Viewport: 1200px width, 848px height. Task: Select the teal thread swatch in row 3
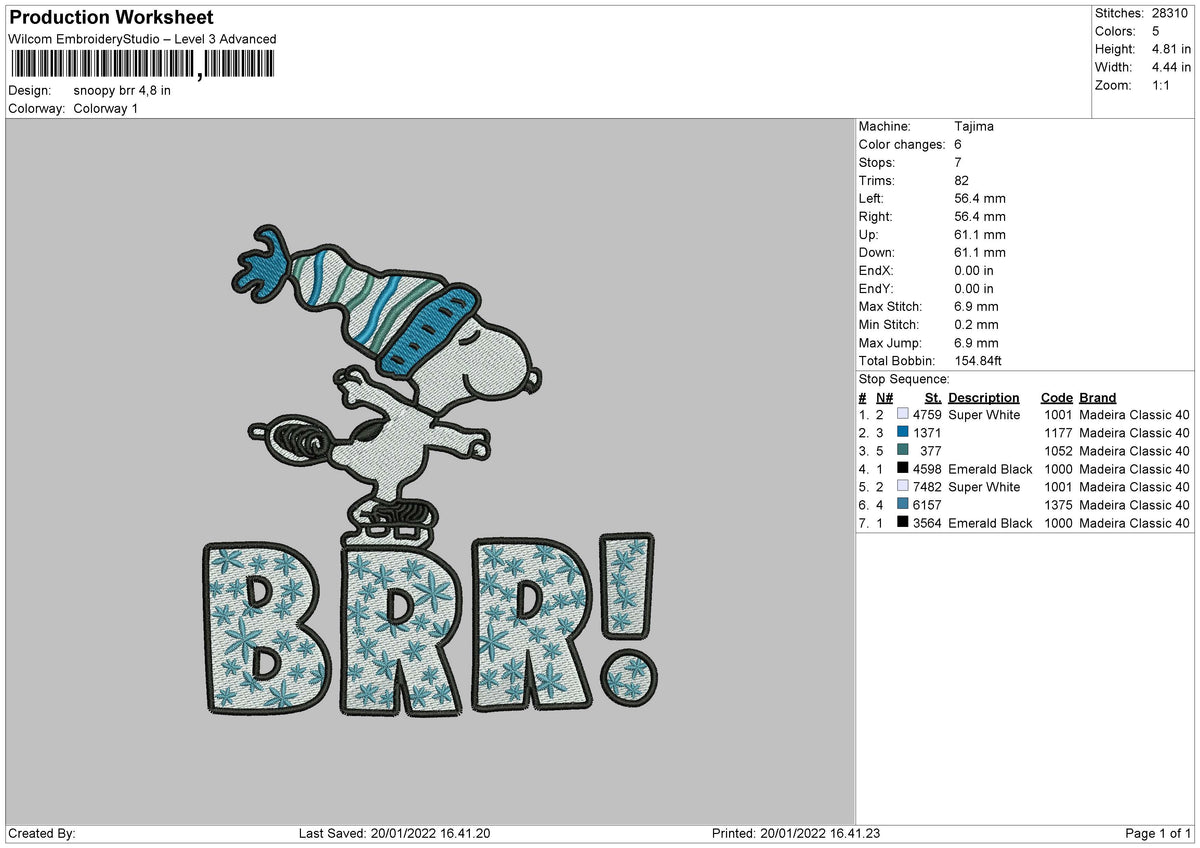[x=904, y=451]
